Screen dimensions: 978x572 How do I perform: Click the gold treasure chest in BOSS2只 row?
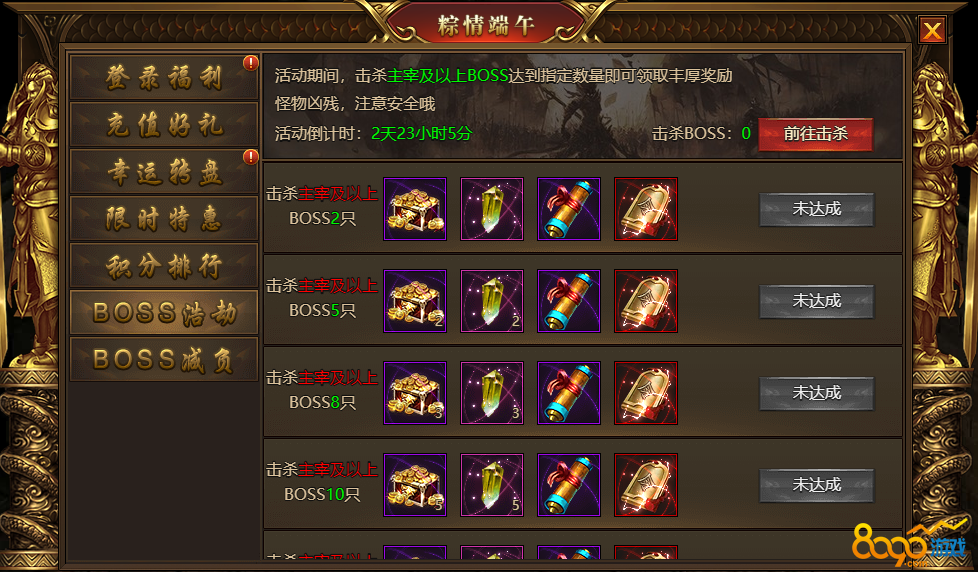pyautogui.click(x=415, y=209)
